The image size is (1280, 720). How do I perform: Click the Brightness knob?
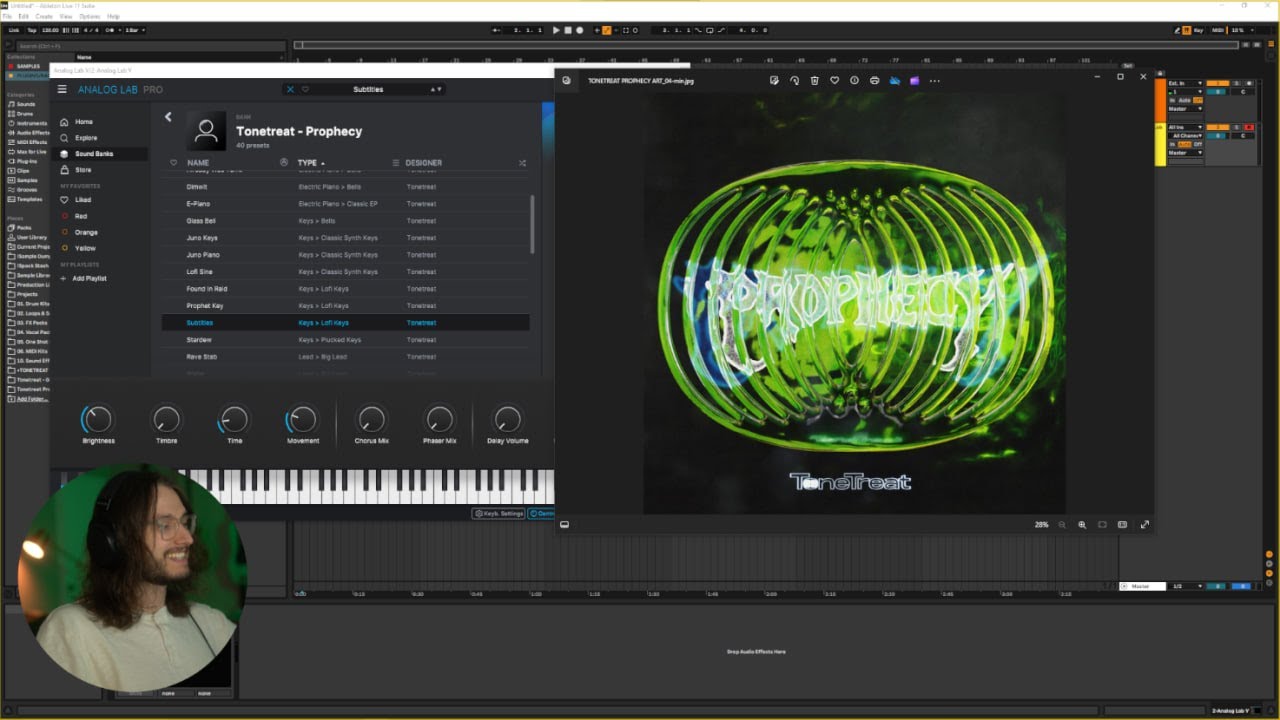98,419
